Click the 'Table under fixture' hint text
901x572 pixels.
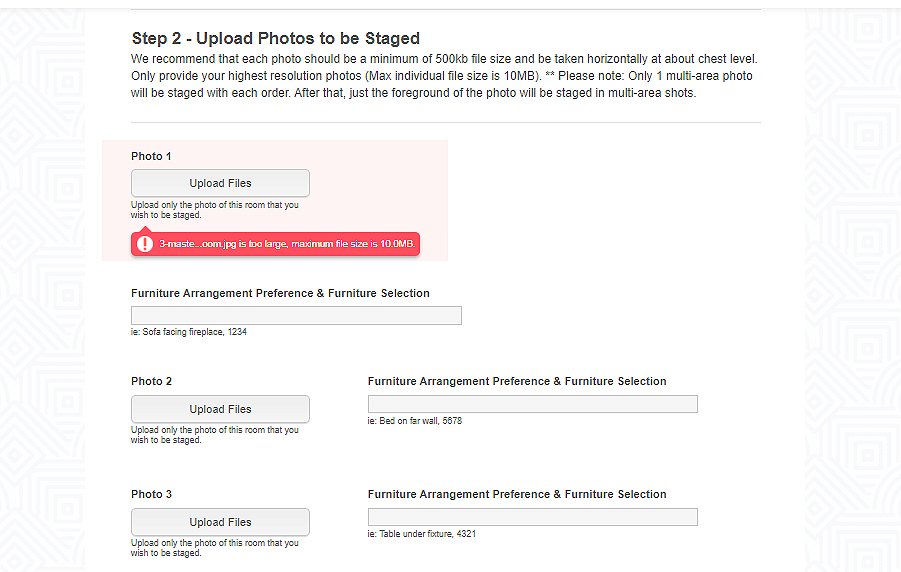pyautogui.click(x=420, y=534)
